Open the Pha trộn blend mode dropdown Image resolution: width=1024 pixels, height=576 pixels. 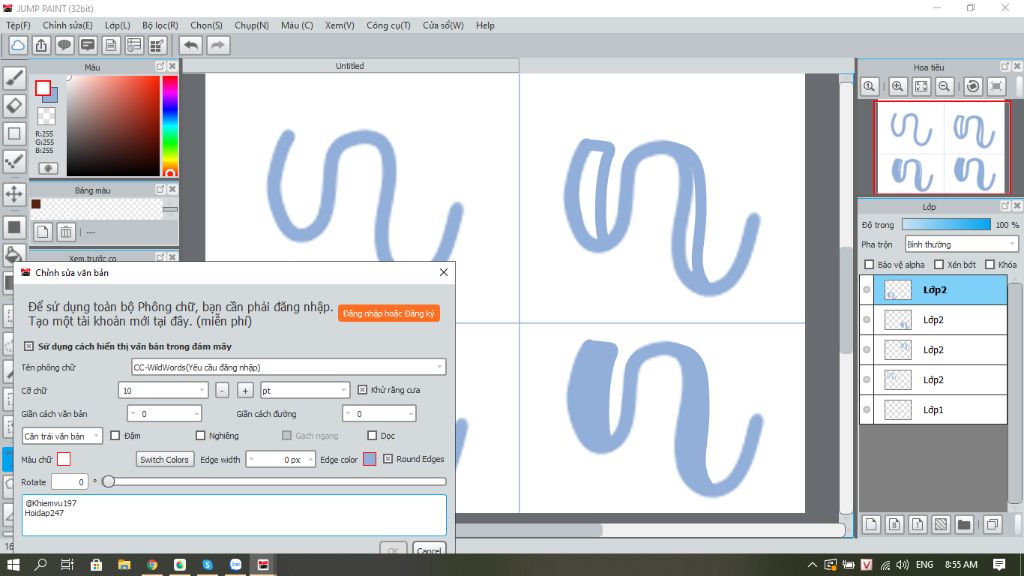point(961,244)
